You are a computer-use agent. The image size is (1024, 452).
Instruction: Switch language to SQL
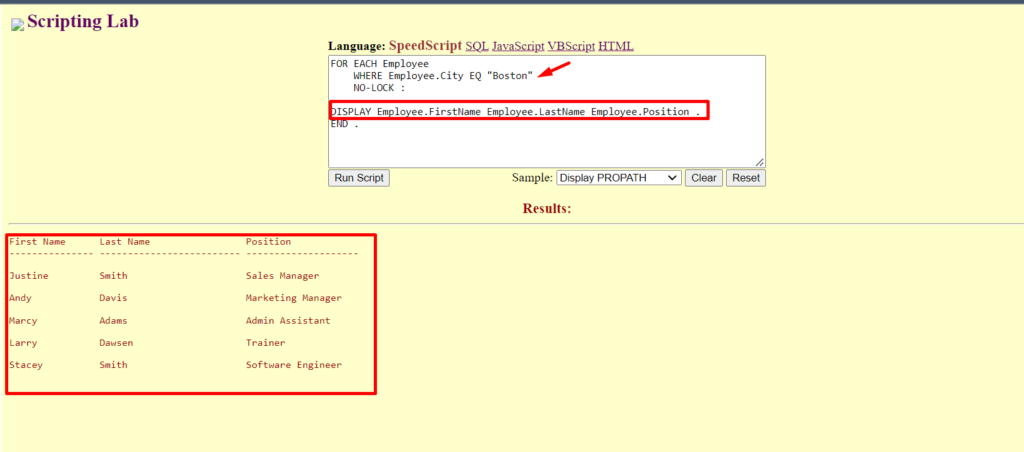477,46
